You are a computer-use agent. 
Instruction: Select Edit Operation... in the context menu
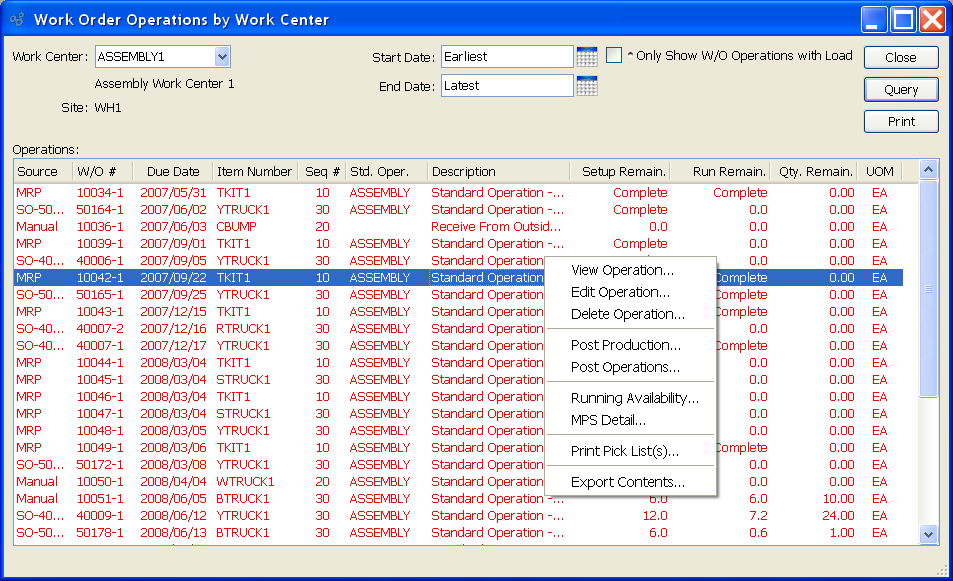(x=620, y=292)
